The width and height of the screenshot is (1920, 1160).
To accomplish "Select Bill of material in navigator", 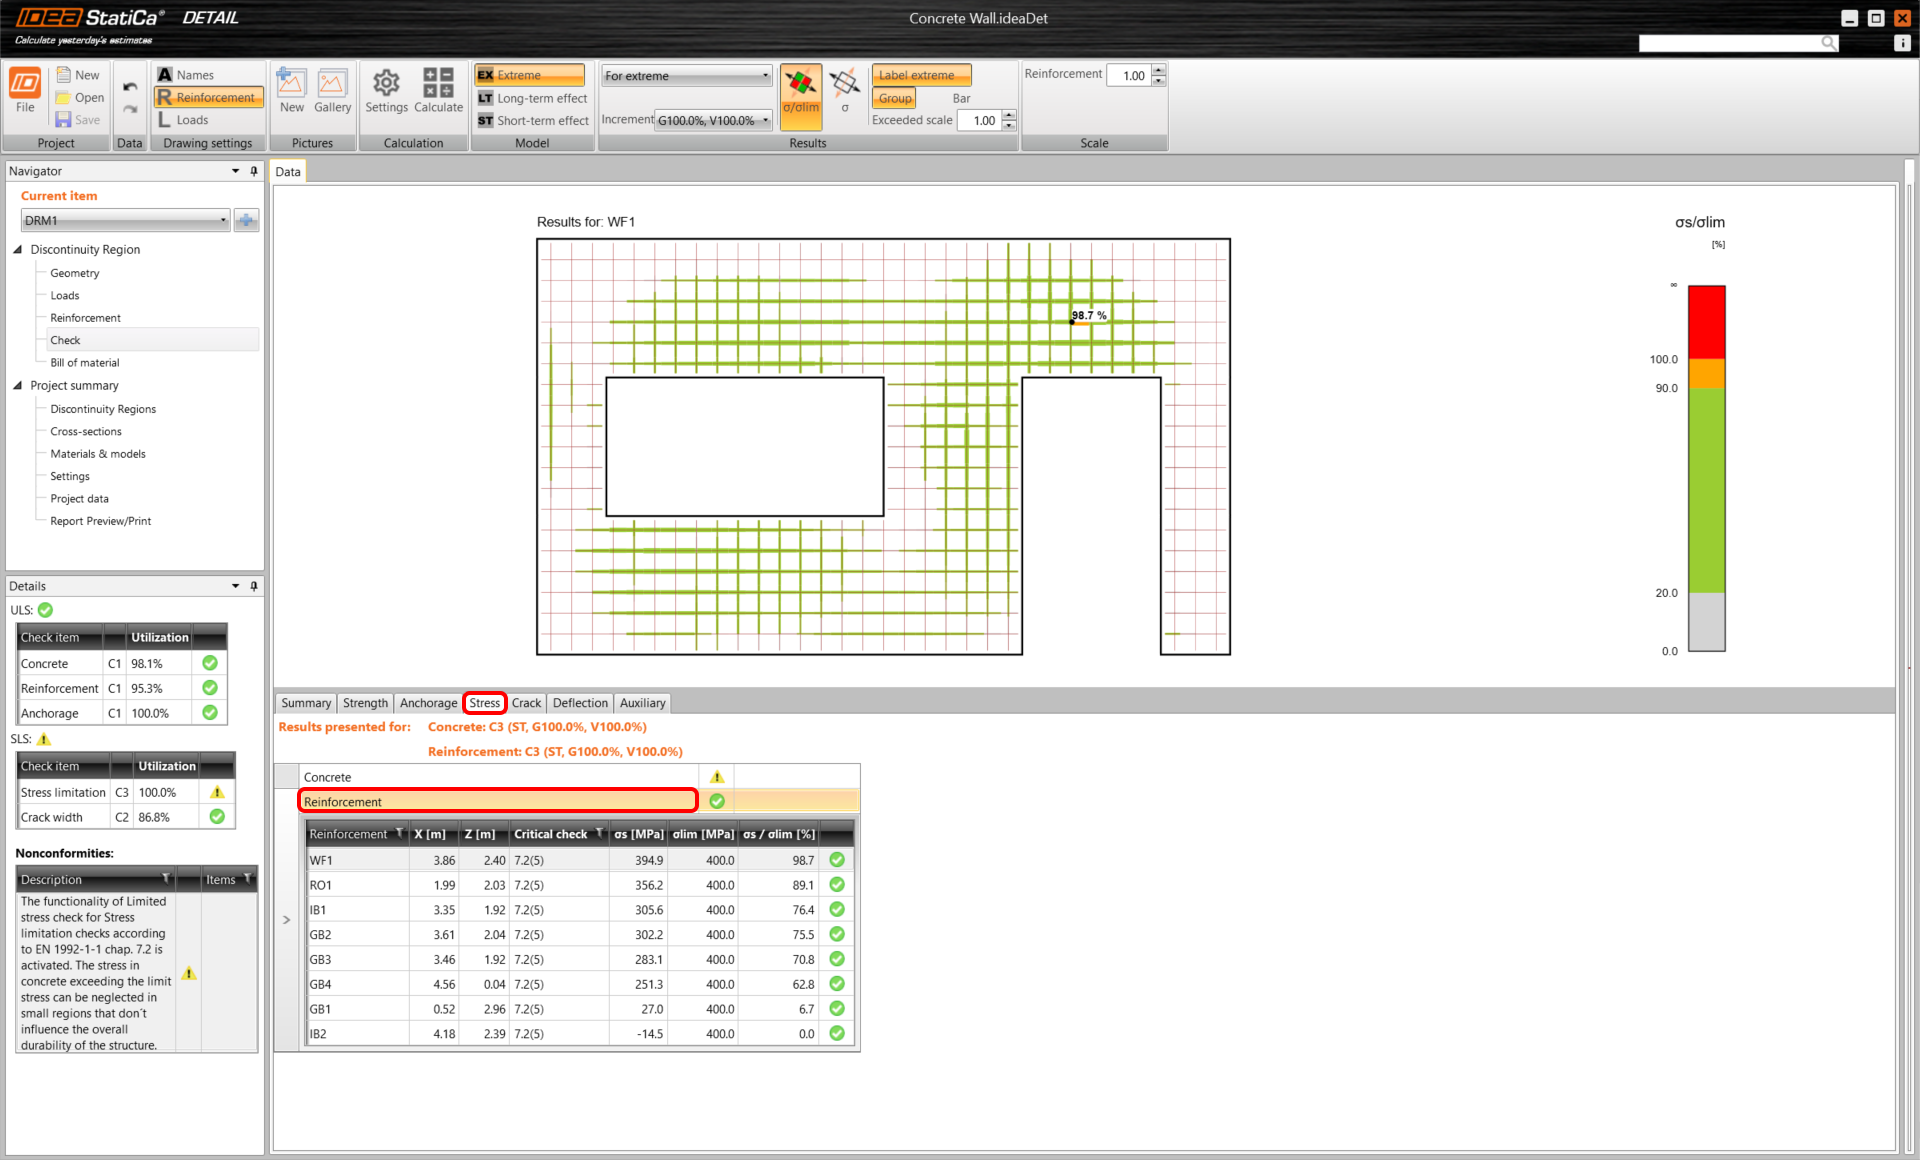I will [85, 363].
